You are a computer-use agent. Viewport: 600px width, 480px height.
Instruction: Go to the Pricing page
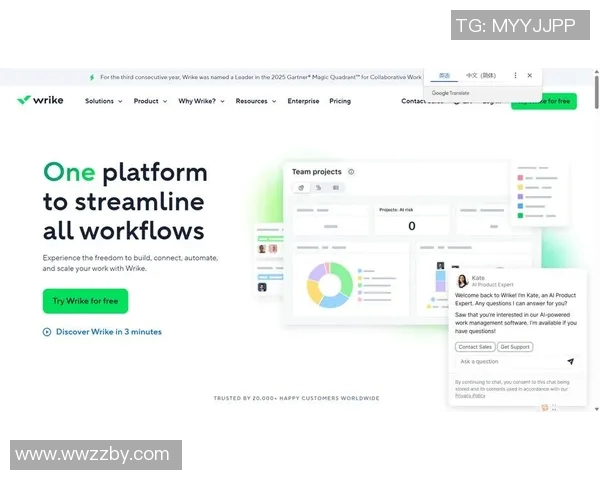coord(340,101)
